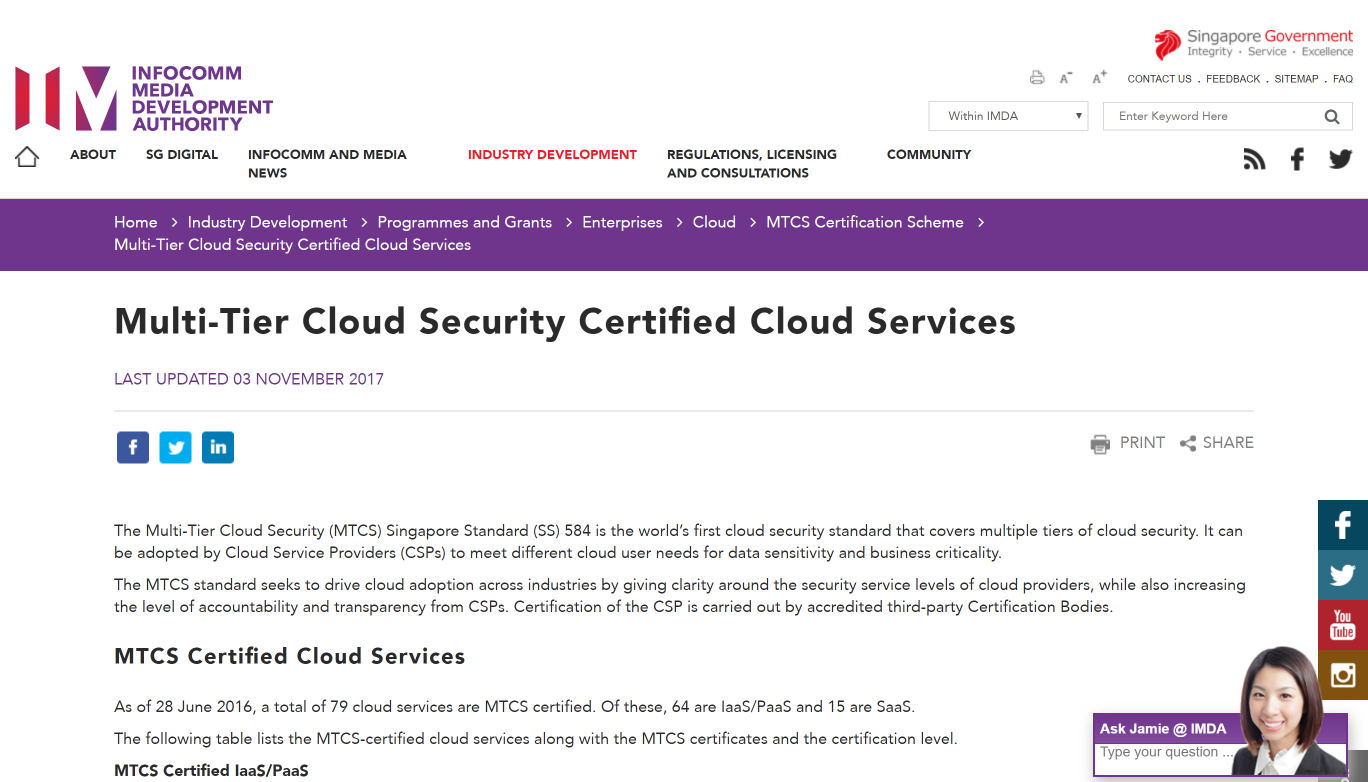Open the 'Within IMDA' search scope dropdown
The height and width of the screenshot is (782, 1368).
tap(1008, 116)
